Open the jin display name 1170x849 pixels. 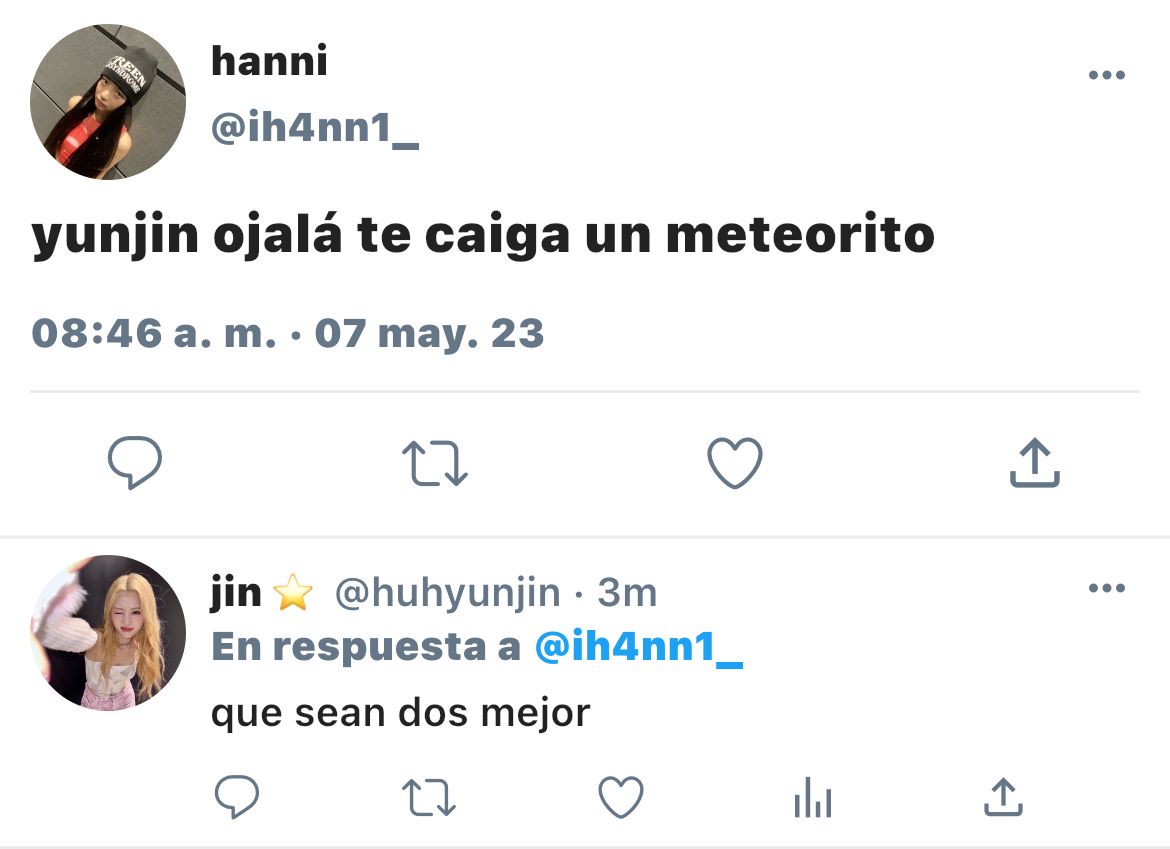[x=236, y=594]
